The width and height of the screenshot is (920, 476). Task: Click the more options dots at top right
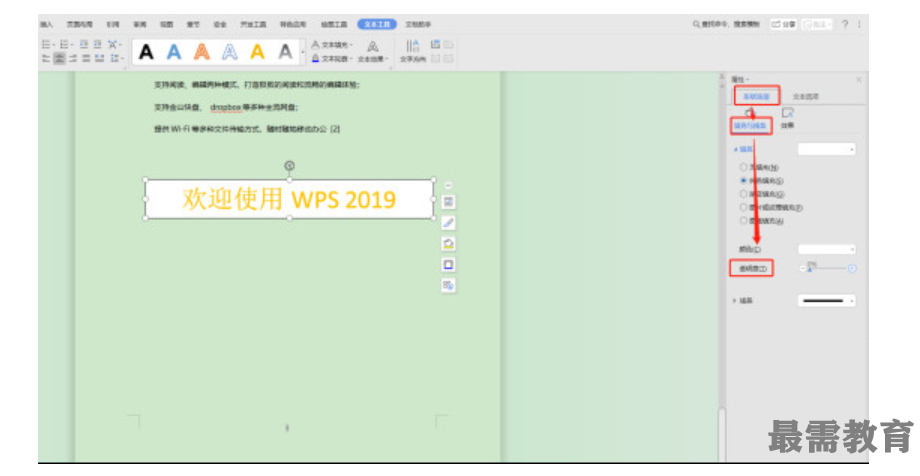[860, 24]
